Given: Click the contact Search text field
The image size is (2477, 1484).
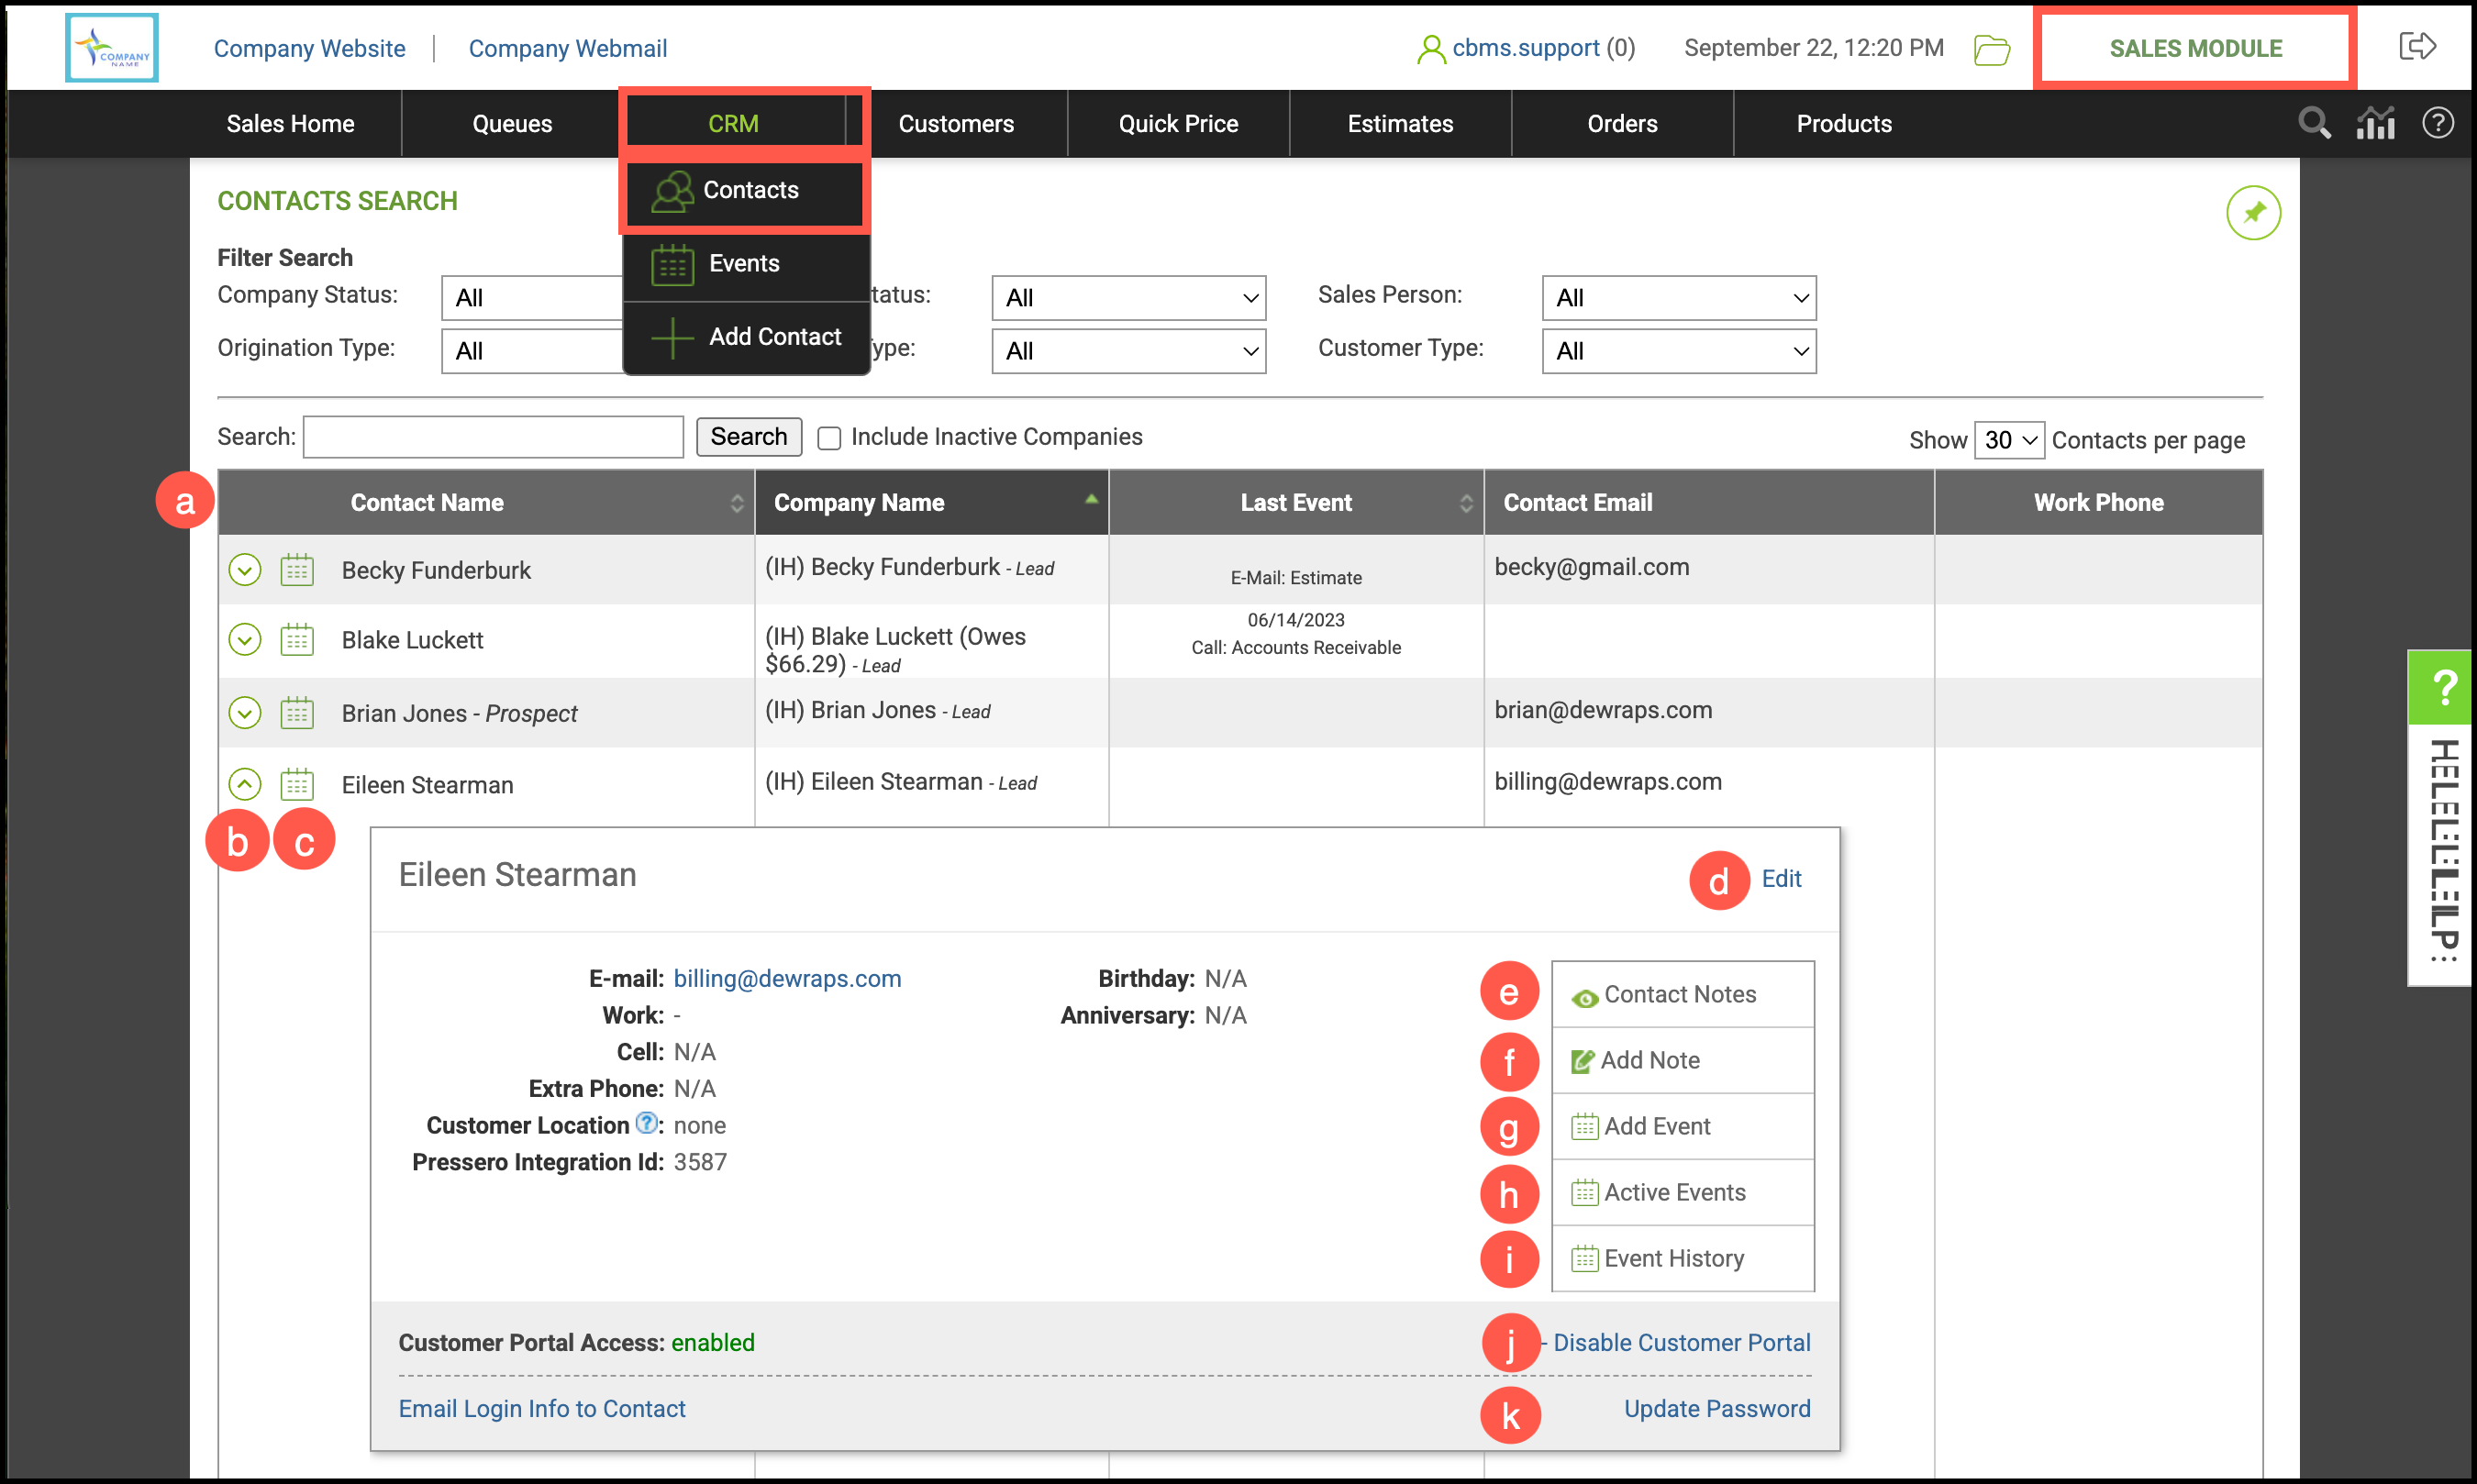Looking at the screenshot, I should click(x=493, y=437).
